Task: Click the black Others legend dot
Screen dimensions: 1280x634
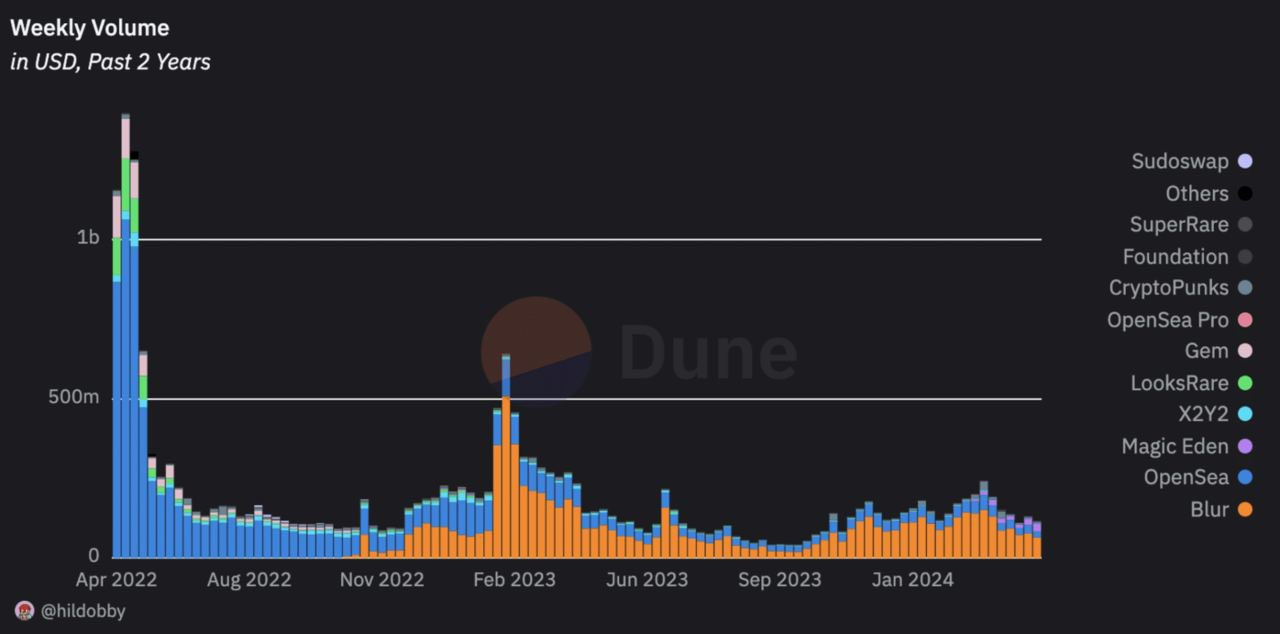Action: click(1244, 193)
